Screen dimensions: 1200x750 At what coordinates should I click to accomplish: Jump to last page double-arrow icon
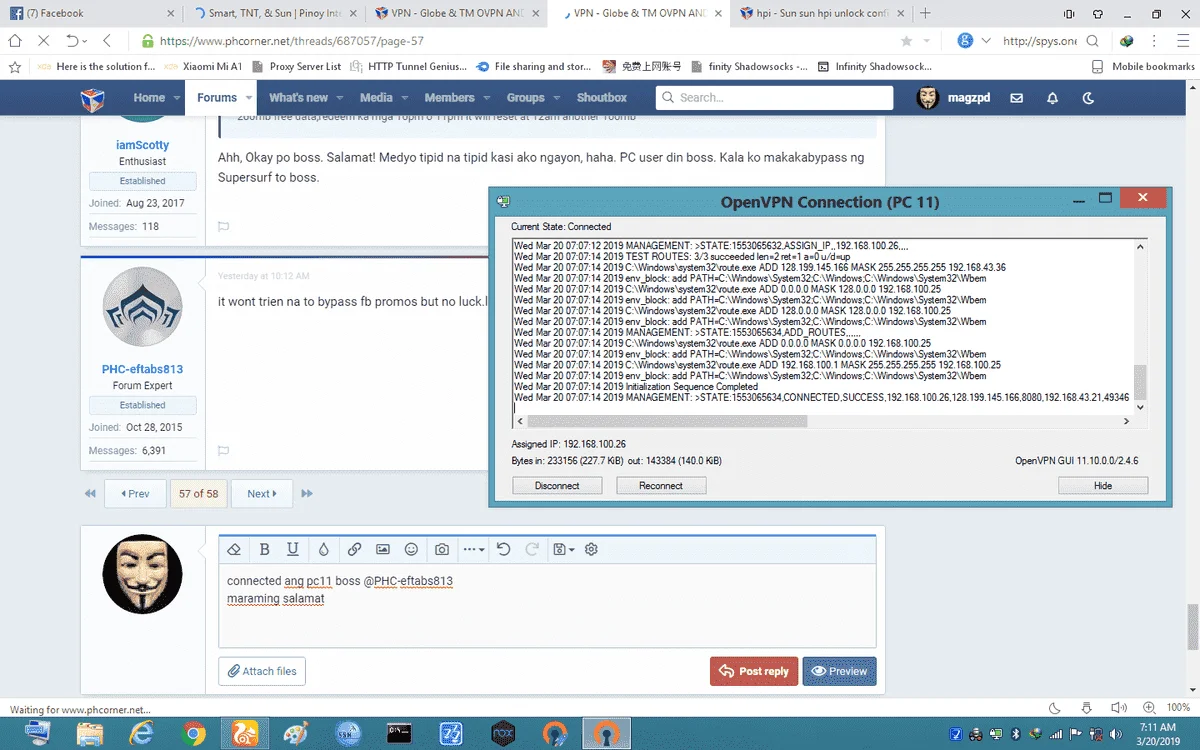tap(307, 494)
